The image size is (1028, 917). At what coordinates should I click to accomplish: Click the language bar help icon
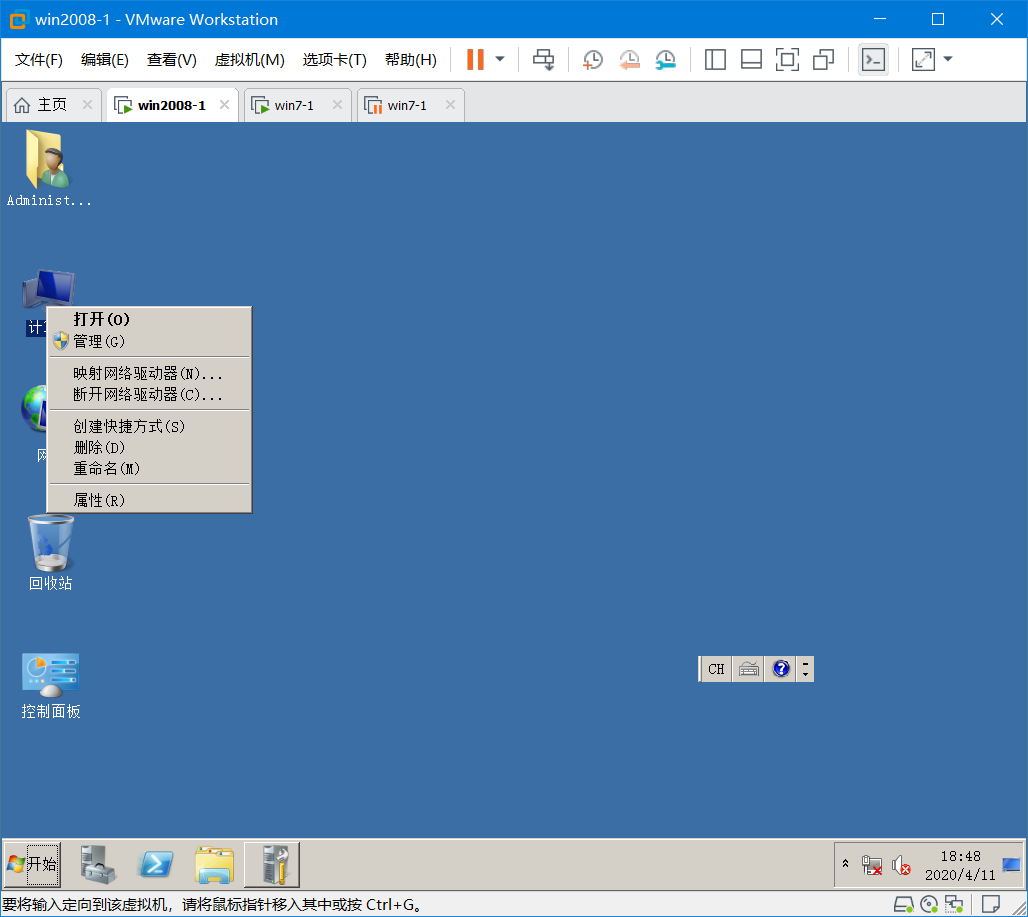click(x=780, y=669)
